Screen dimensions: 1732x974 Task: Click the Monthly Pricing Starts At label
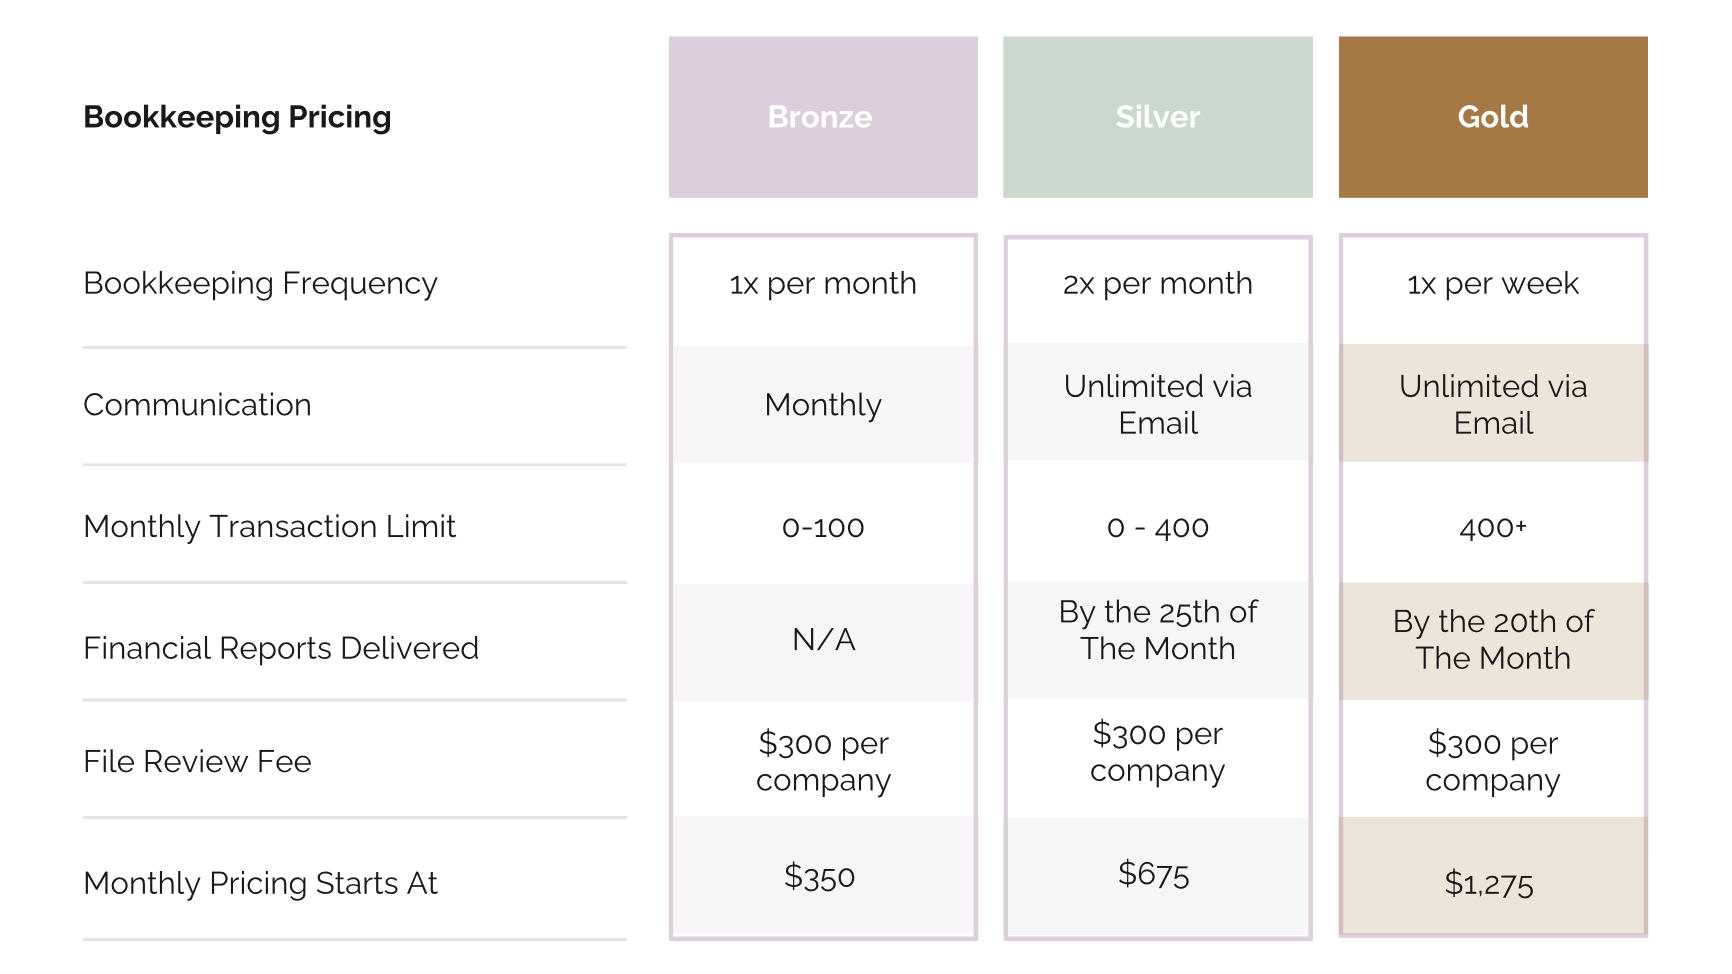tap(260, 883)
